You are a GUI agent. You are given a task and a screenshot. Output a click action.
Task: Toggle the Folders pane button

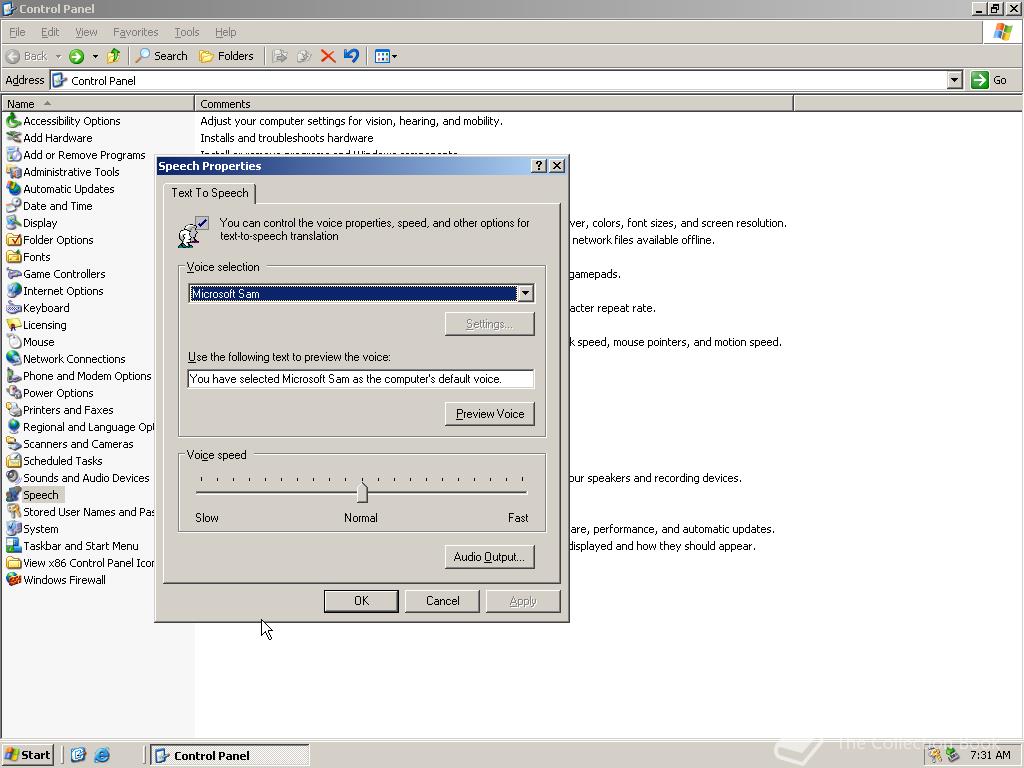(226, 56)
